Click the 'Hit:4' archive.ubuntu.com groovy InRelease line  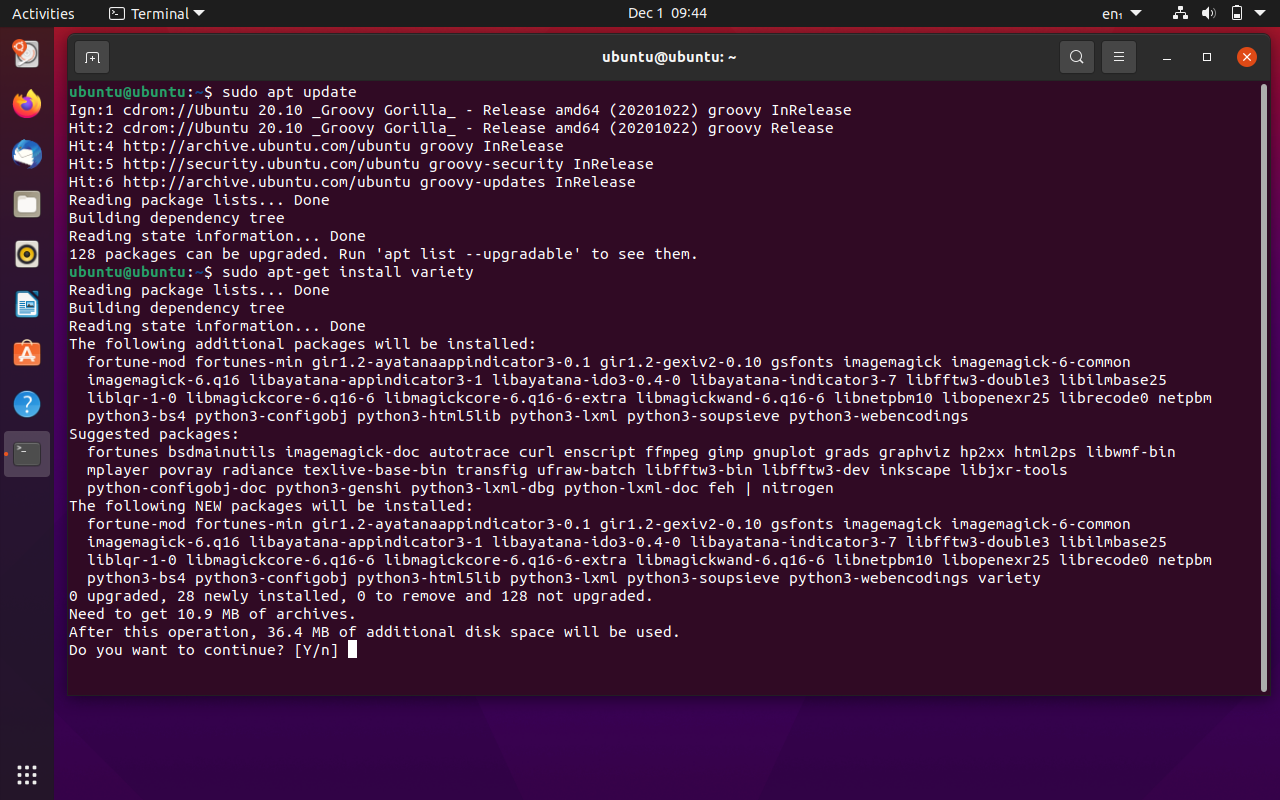(x=316, y=146)
